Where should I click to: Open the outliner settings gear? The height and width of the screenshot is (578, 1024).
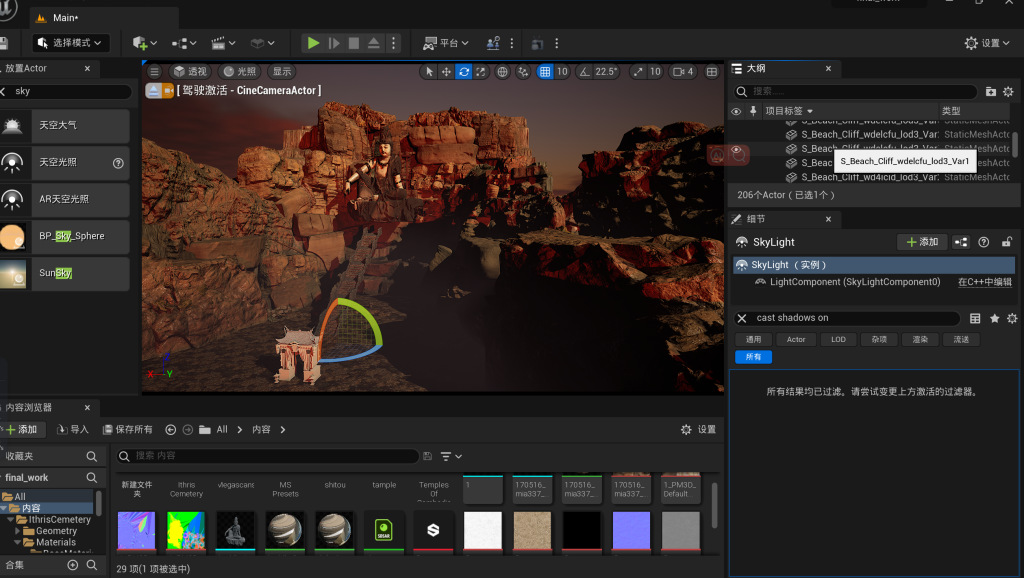(1008, 91)
